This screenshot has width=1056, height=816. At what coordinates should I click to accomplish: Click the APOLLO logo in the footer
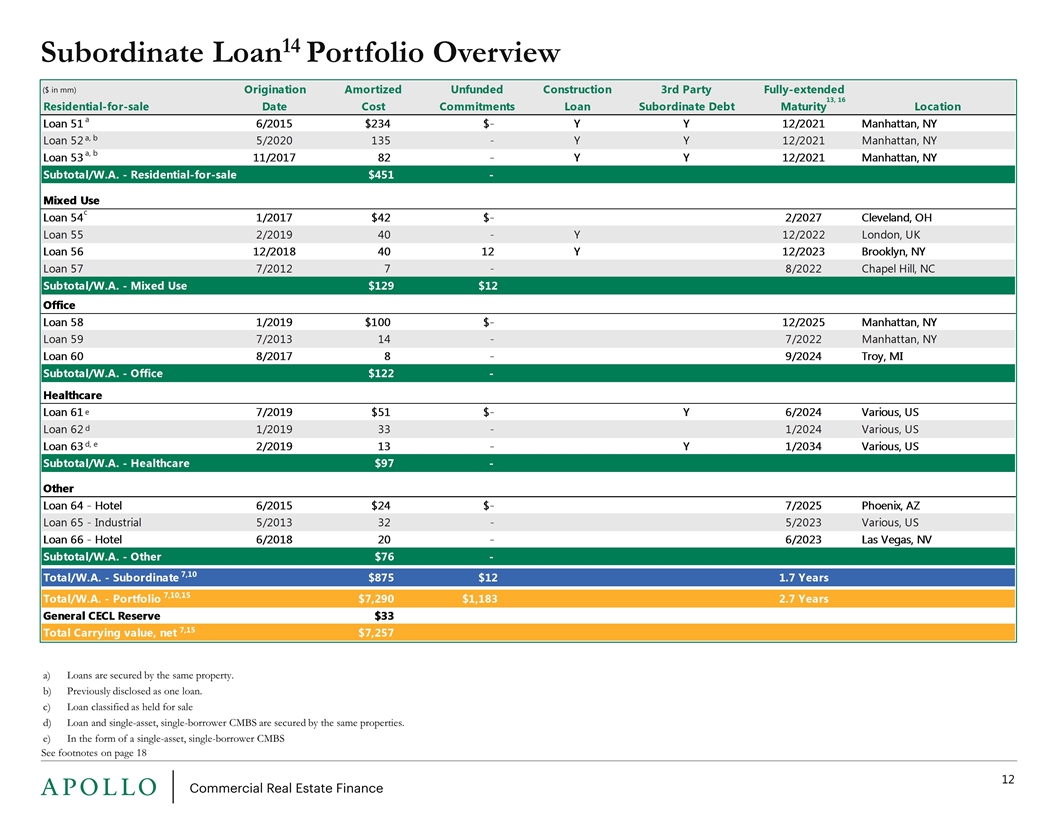(x=99, y=787)
